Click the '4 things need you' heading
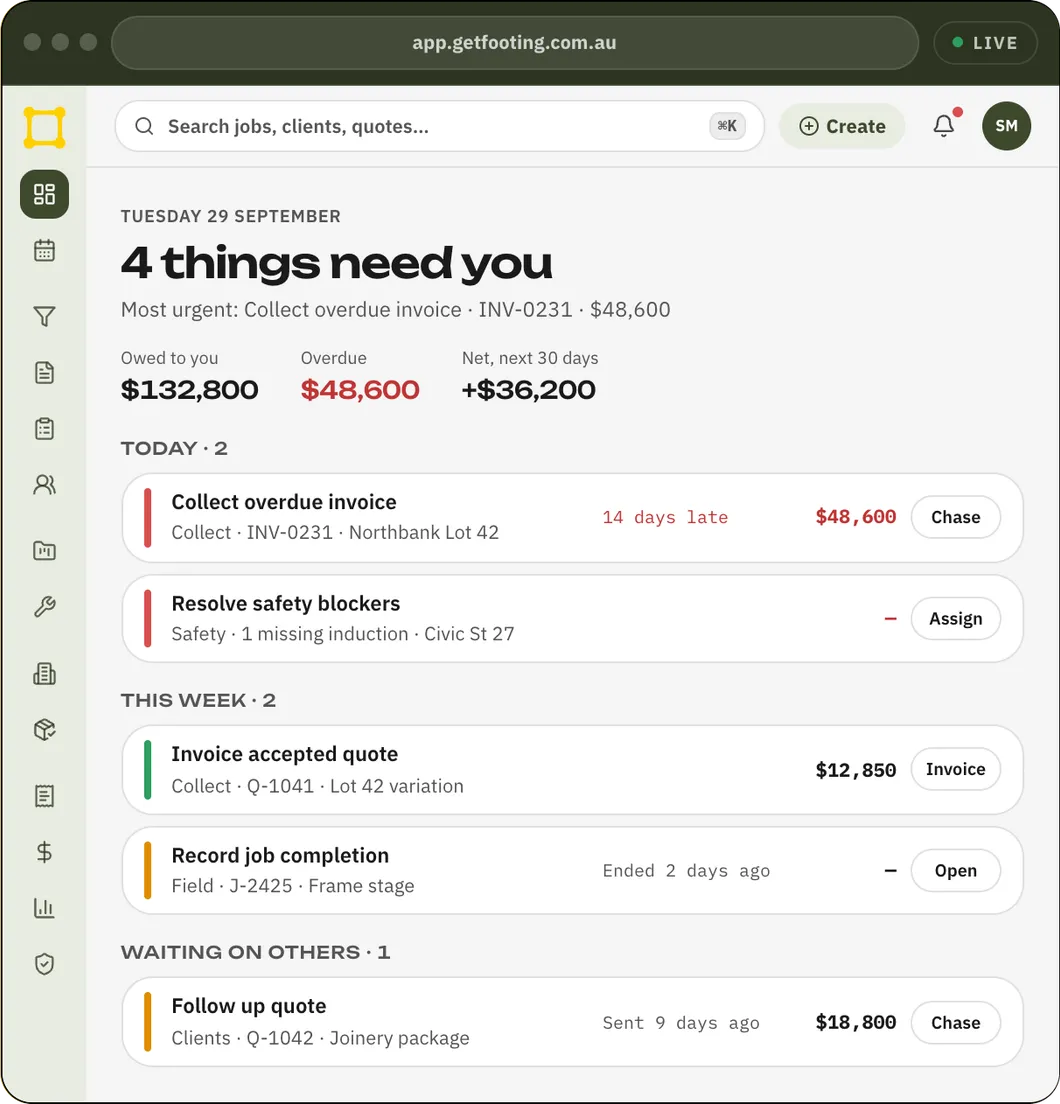The width and height of the screenshot is (1060, 1104). point(336,263)
